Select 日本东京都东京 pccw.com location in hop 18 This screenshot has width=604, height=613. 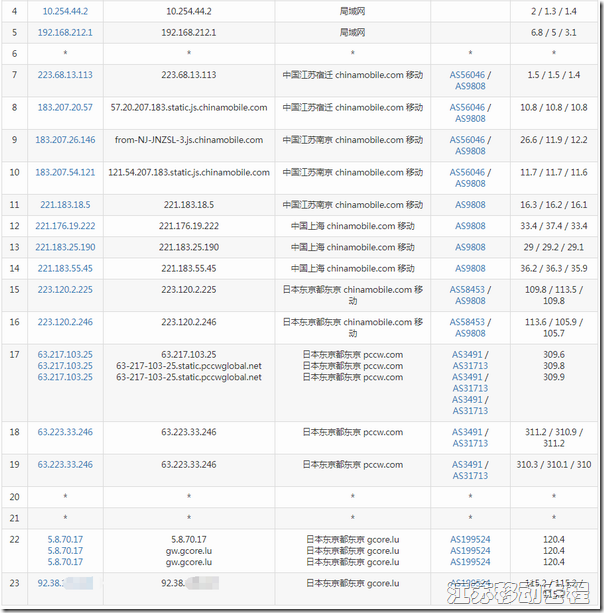(353, 432)
